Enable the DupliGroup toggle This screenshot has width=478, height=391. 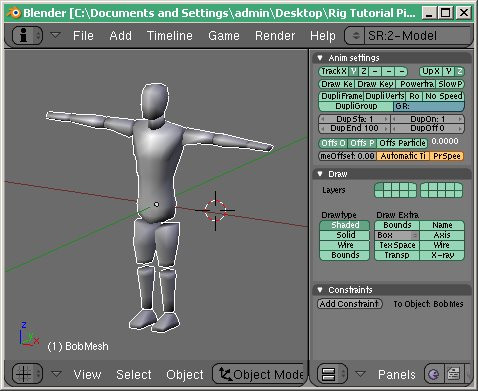[x=356, y=106]
